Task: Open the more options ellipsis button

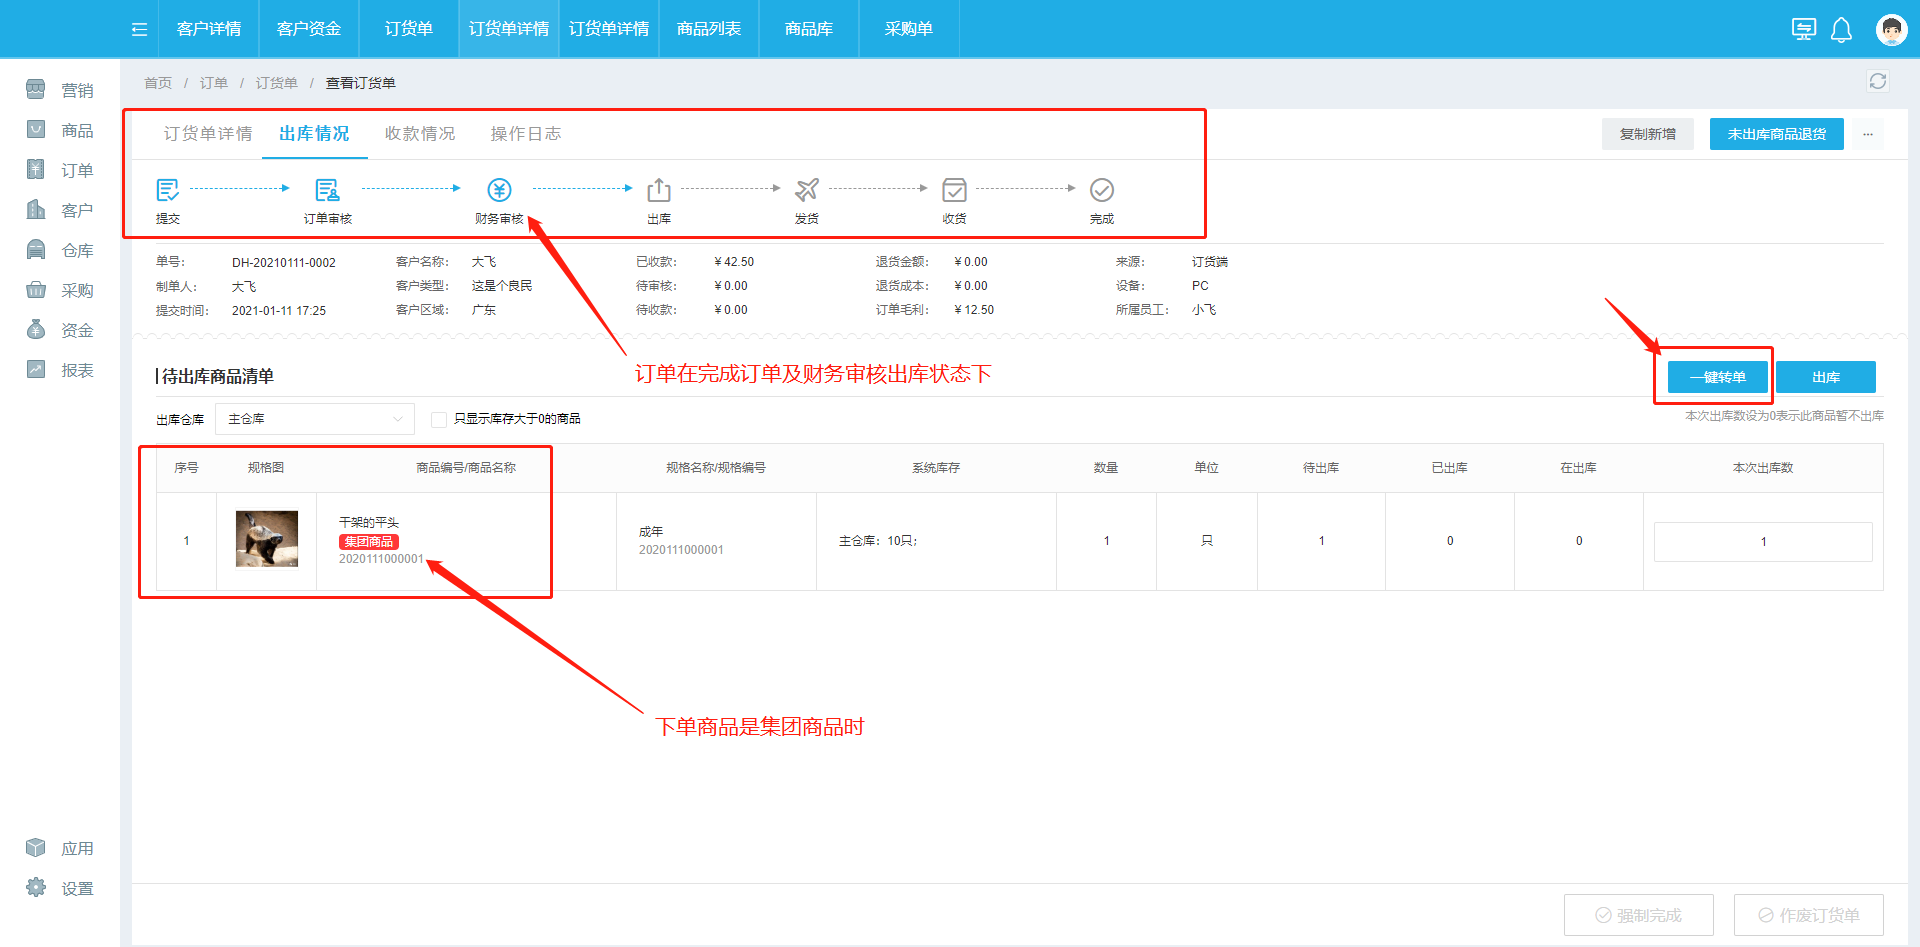Action: click(1867, 134)
